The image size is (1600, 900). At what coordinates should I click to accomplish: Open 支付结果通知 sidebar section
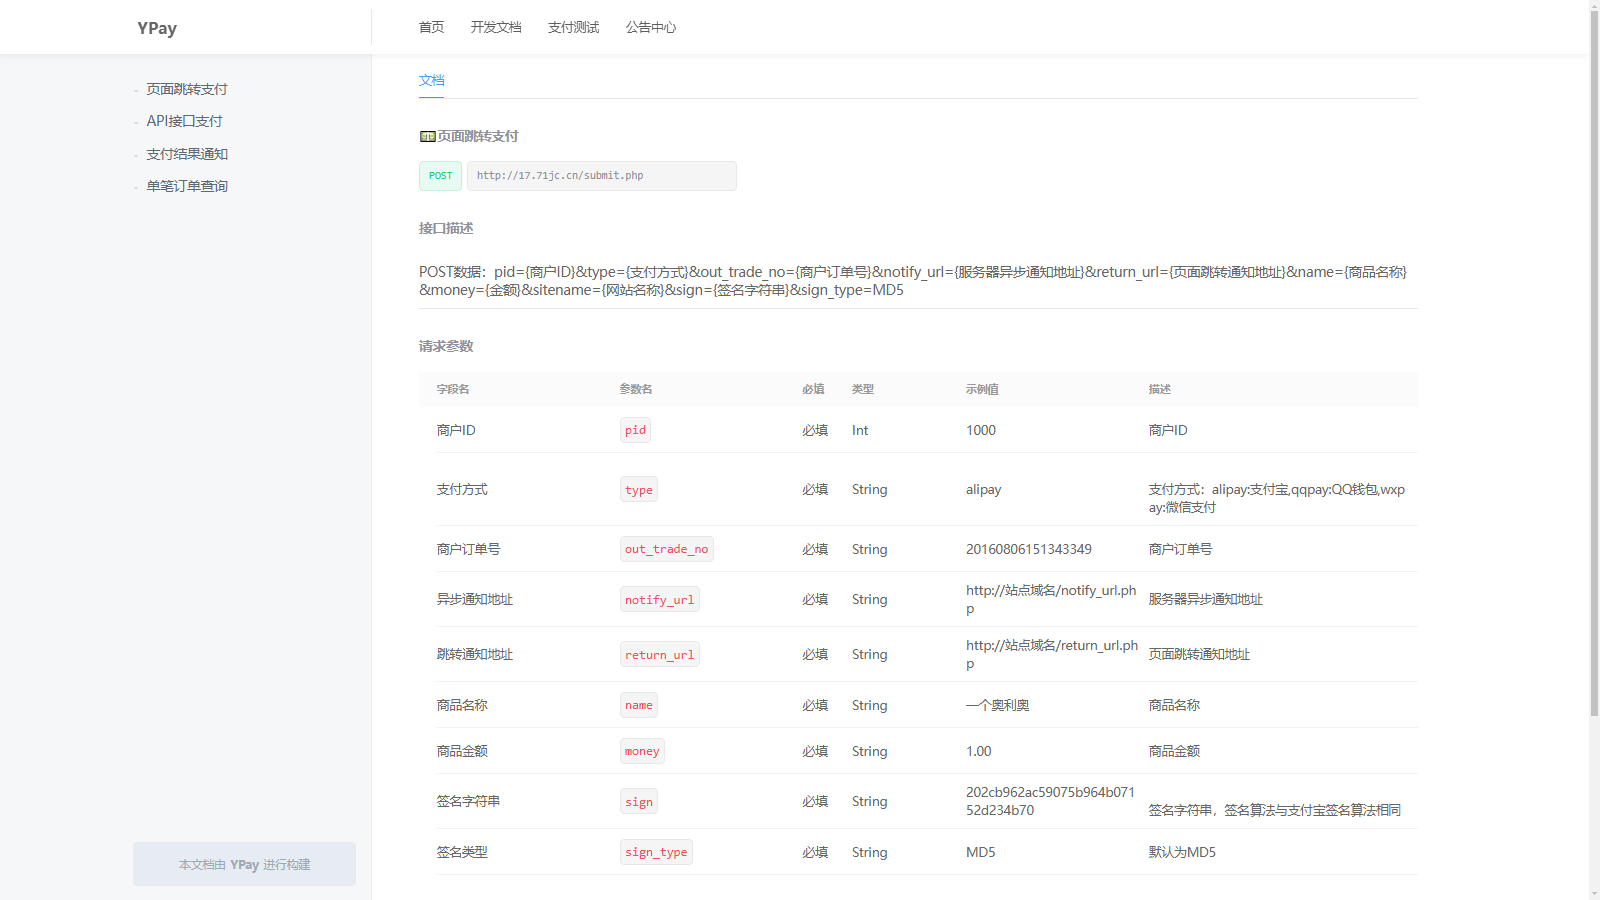187,154
